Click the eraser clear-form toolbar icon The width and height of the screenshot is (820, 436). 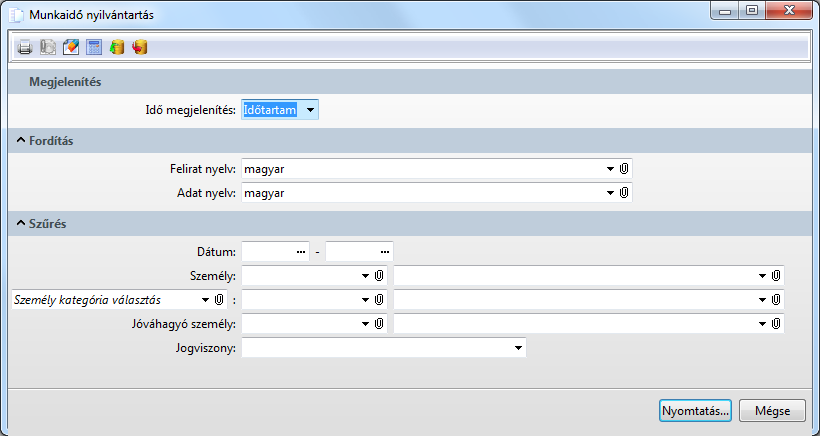point(71,48)
